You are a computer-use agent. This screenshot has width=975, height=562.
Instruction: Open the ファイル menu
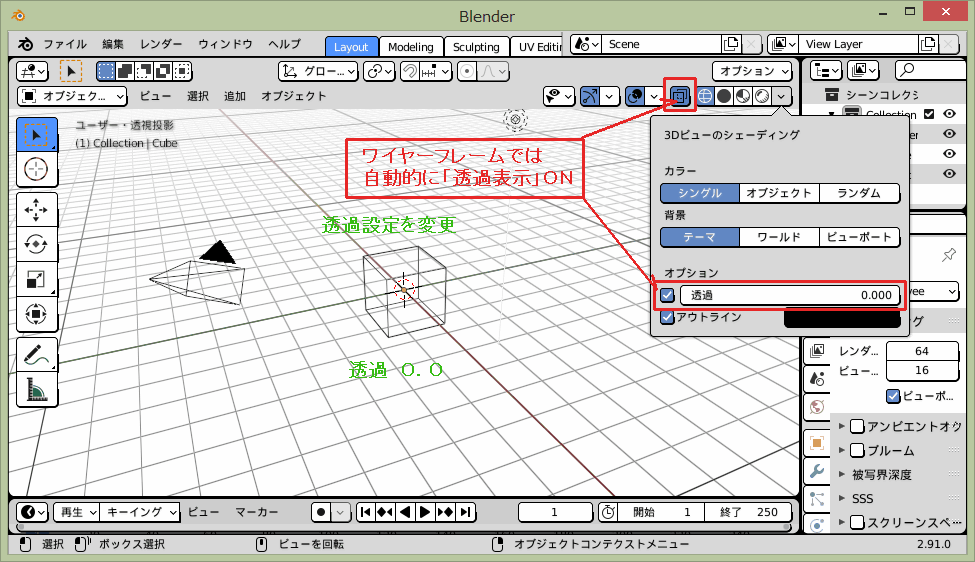[x=65, y=44]
